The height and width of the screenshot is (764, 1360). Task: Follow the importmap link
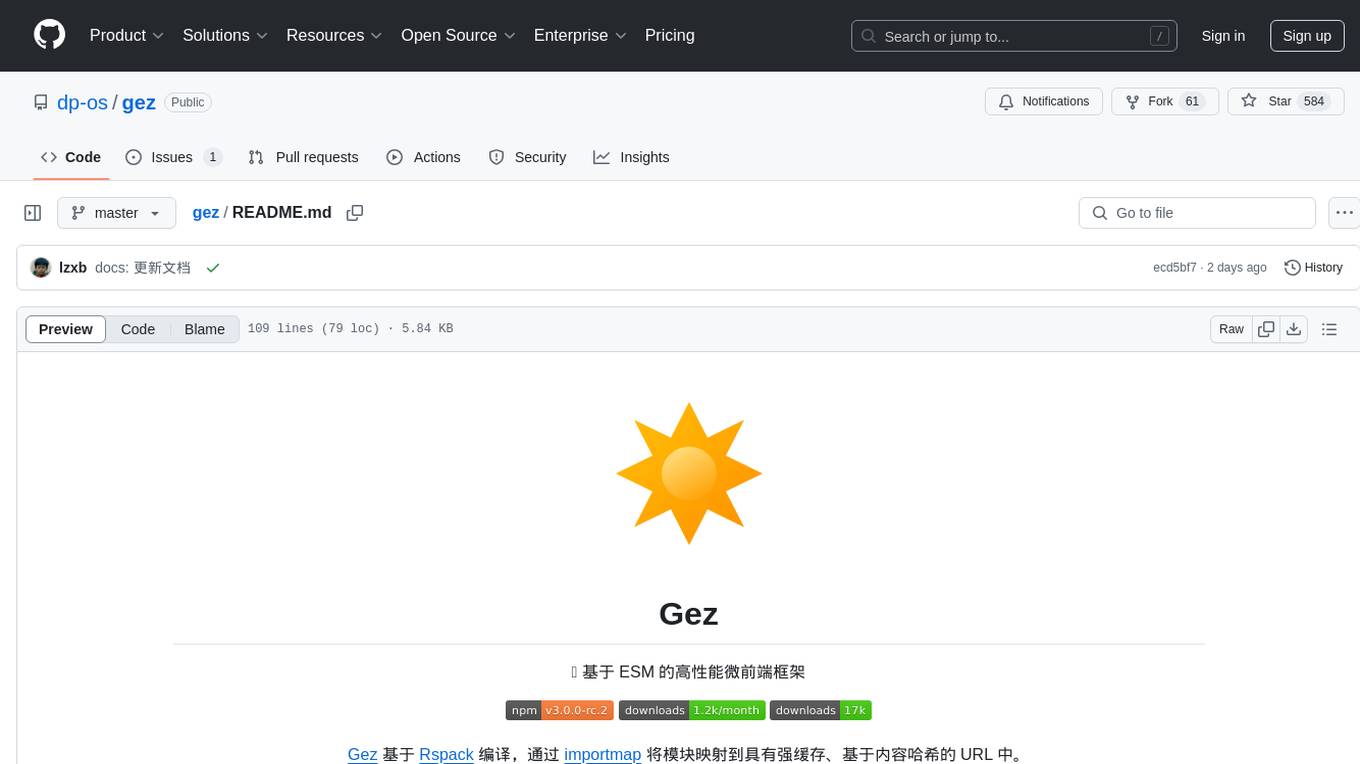pyautogui.click(x=602, y=754)
